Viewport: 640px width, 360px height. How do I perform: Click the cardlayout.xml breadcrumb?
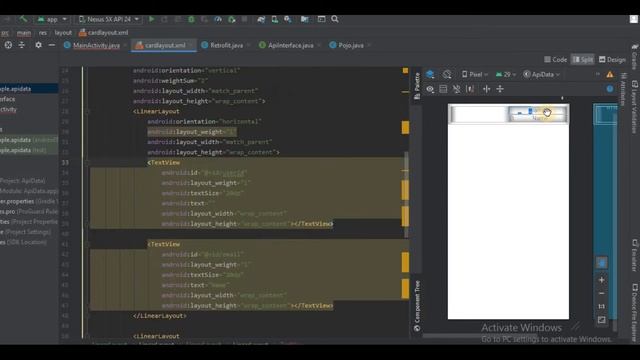coord(103,33)
